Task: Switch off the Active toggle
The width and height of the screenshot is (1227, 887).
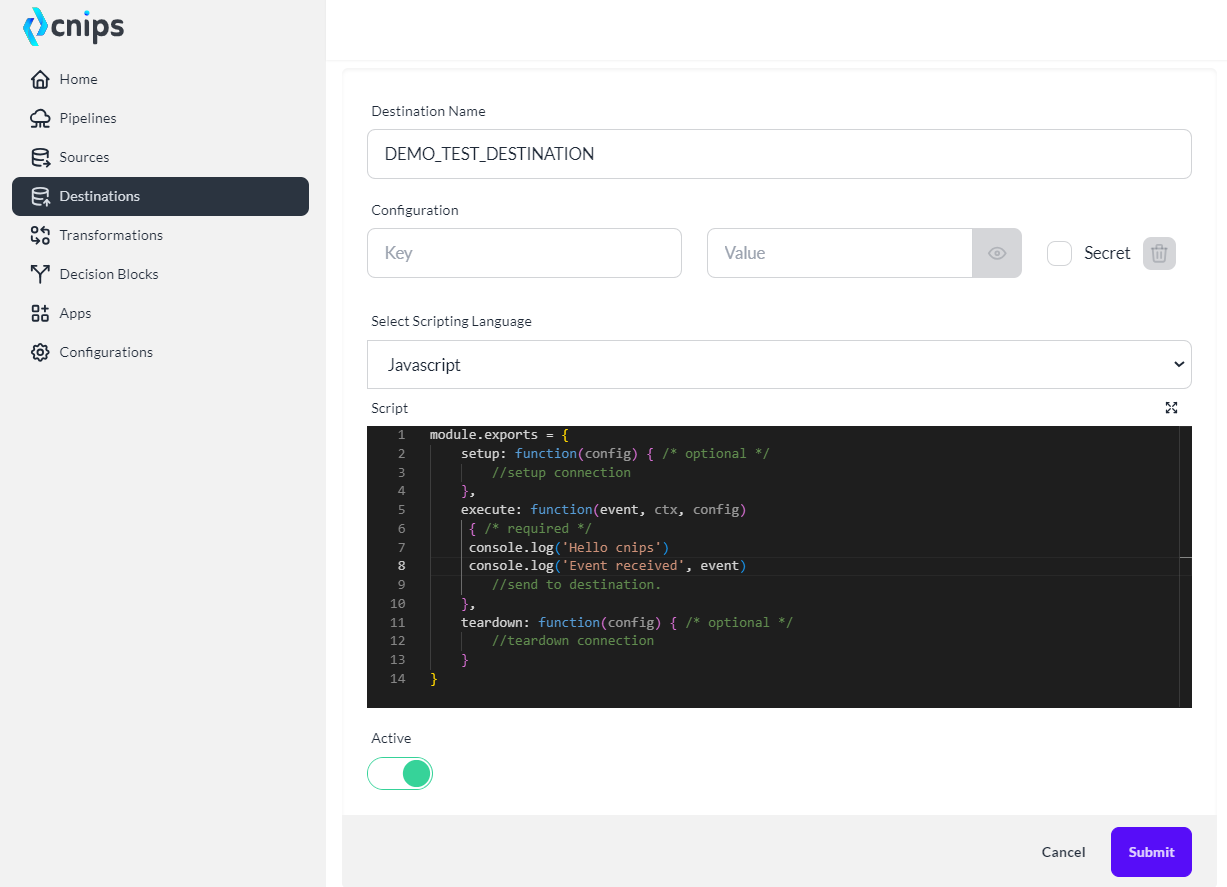Action: (400, 773)
